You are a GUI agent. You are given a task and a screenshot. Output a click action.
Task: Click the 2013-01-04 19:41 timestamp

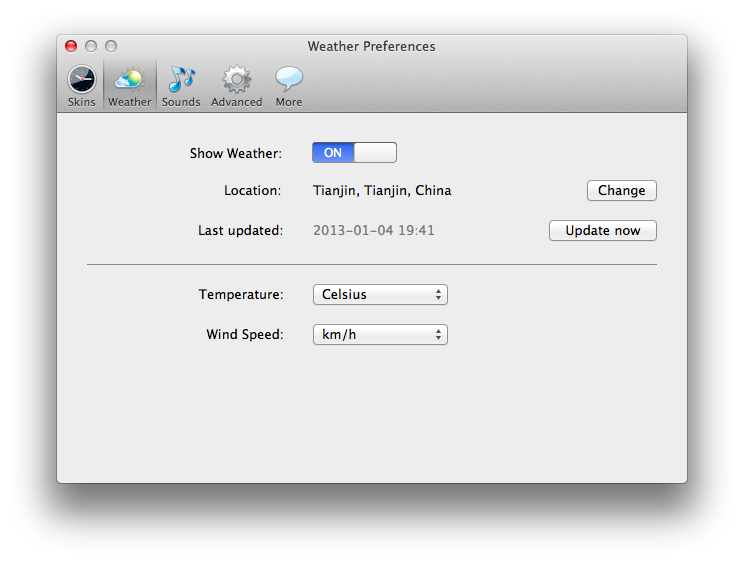click(373, 230)
